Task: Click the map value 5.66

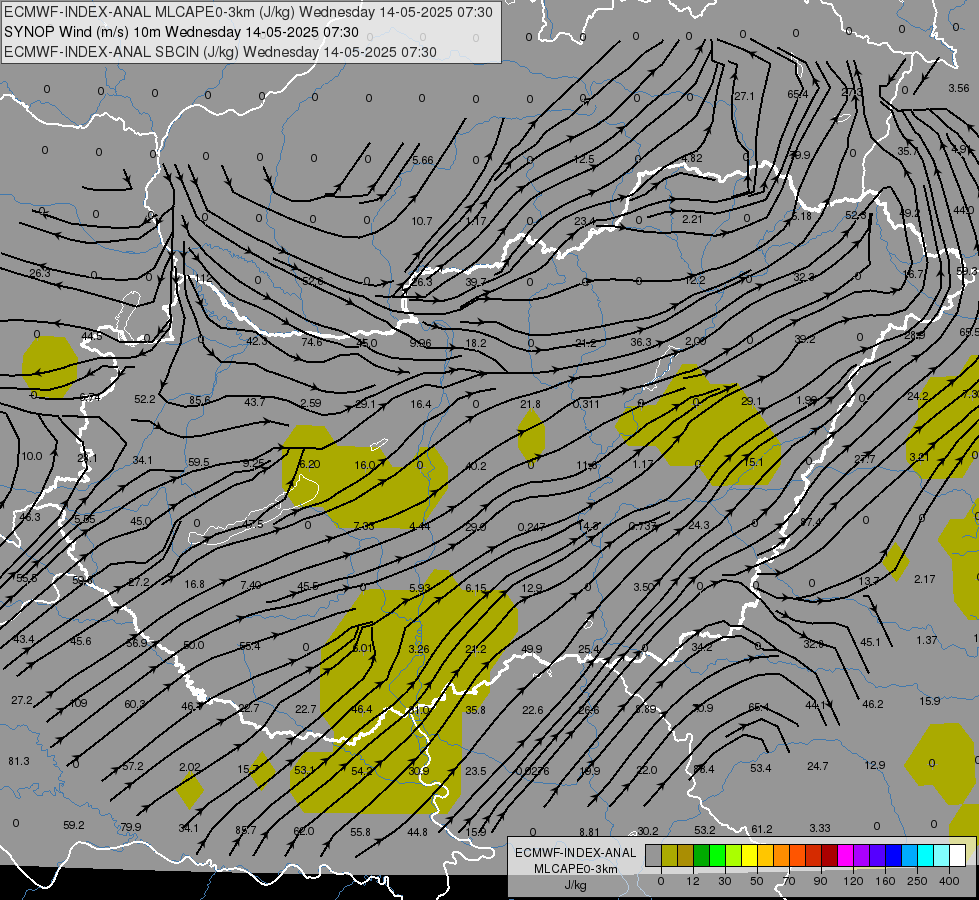Action: [x=423, y=161]
